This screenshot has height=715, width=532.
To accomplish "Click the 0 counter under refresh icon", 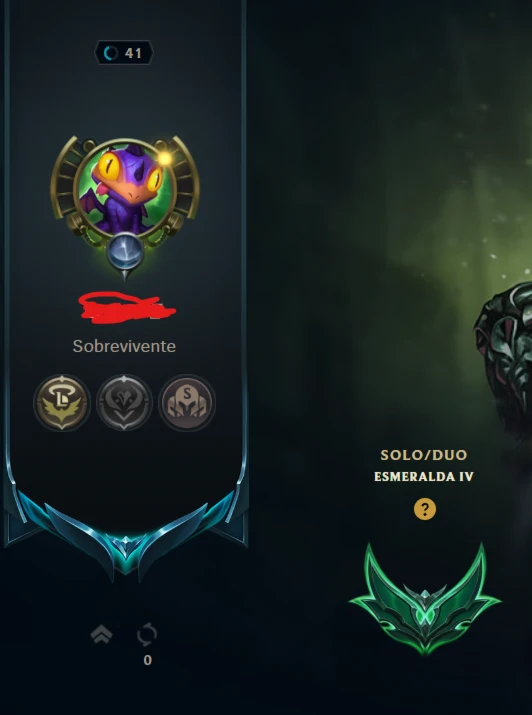I will 147,660.
